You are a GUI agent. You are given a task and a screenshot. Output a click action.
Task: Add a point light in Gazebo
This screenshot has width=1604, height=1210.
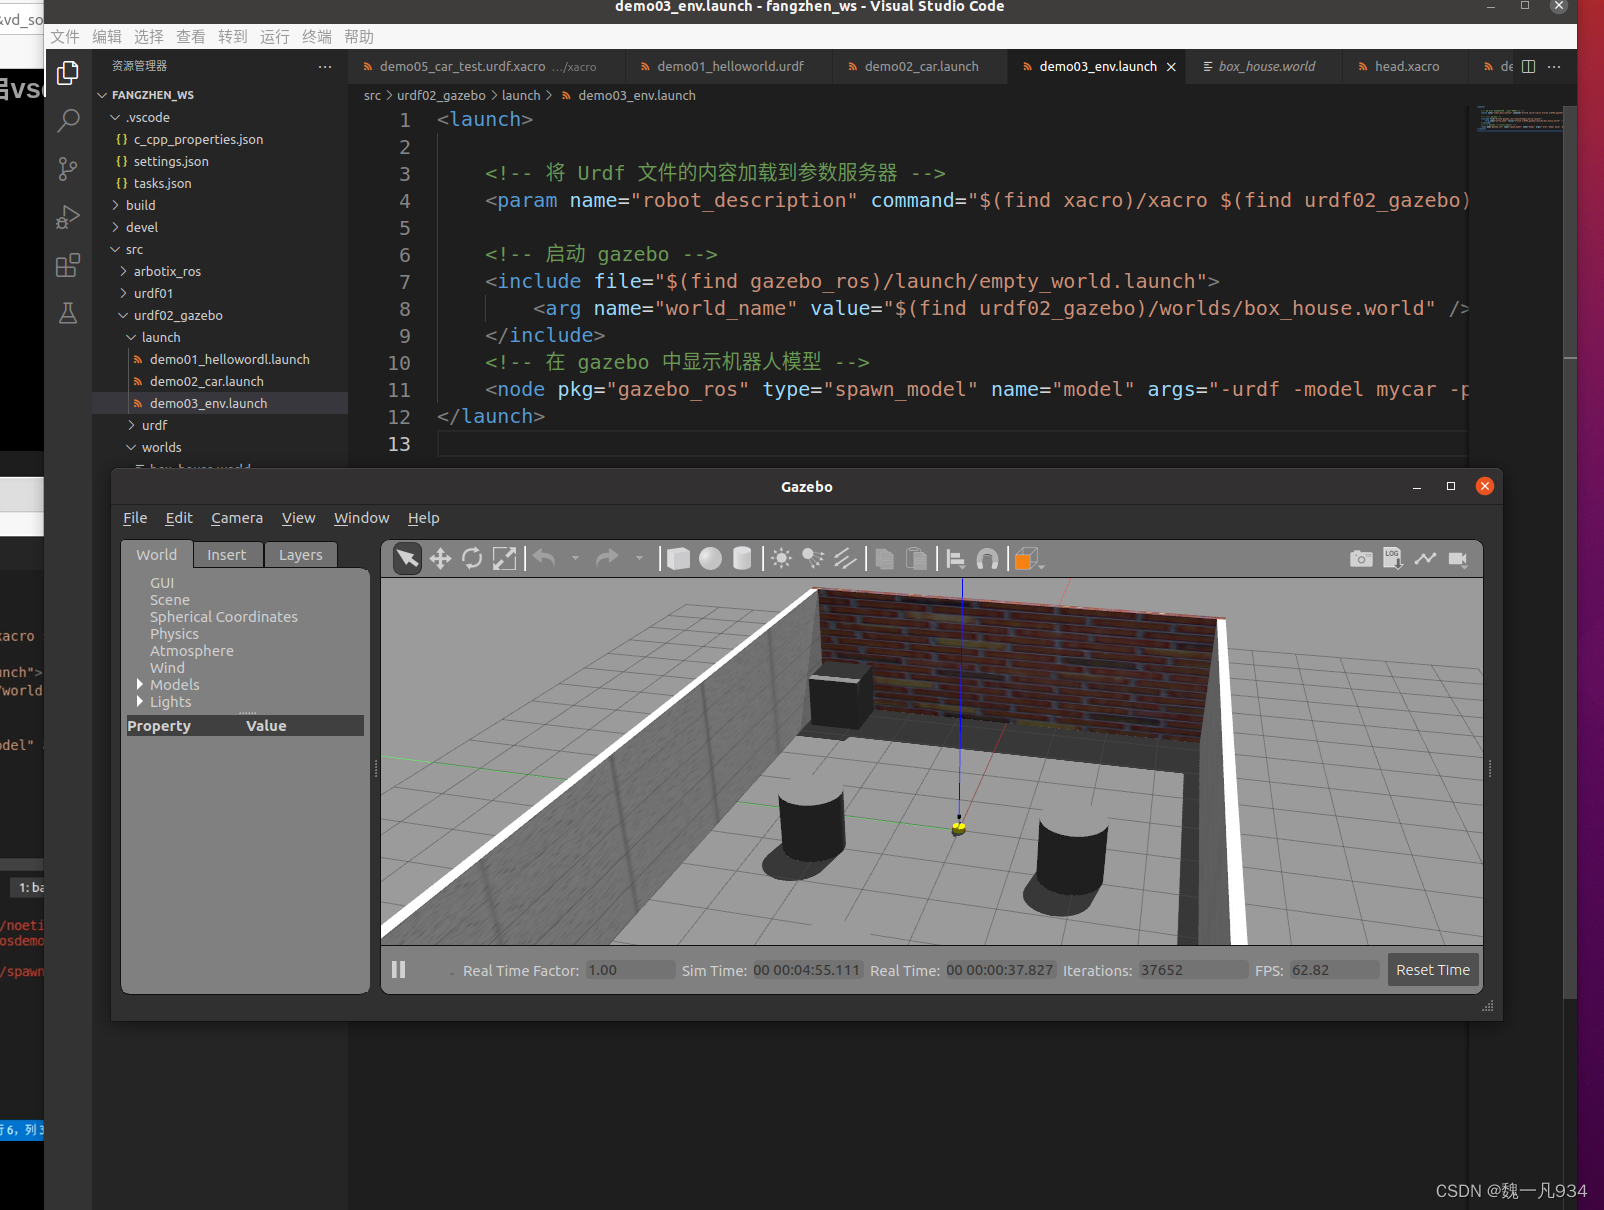pos(781,558)
